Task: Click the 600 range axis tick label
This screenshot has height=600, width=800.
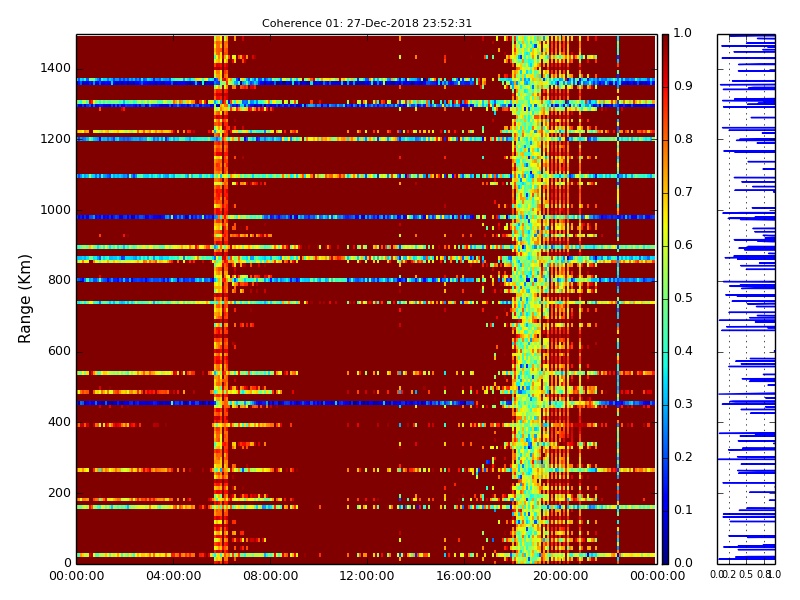Action: click(59, 351)
